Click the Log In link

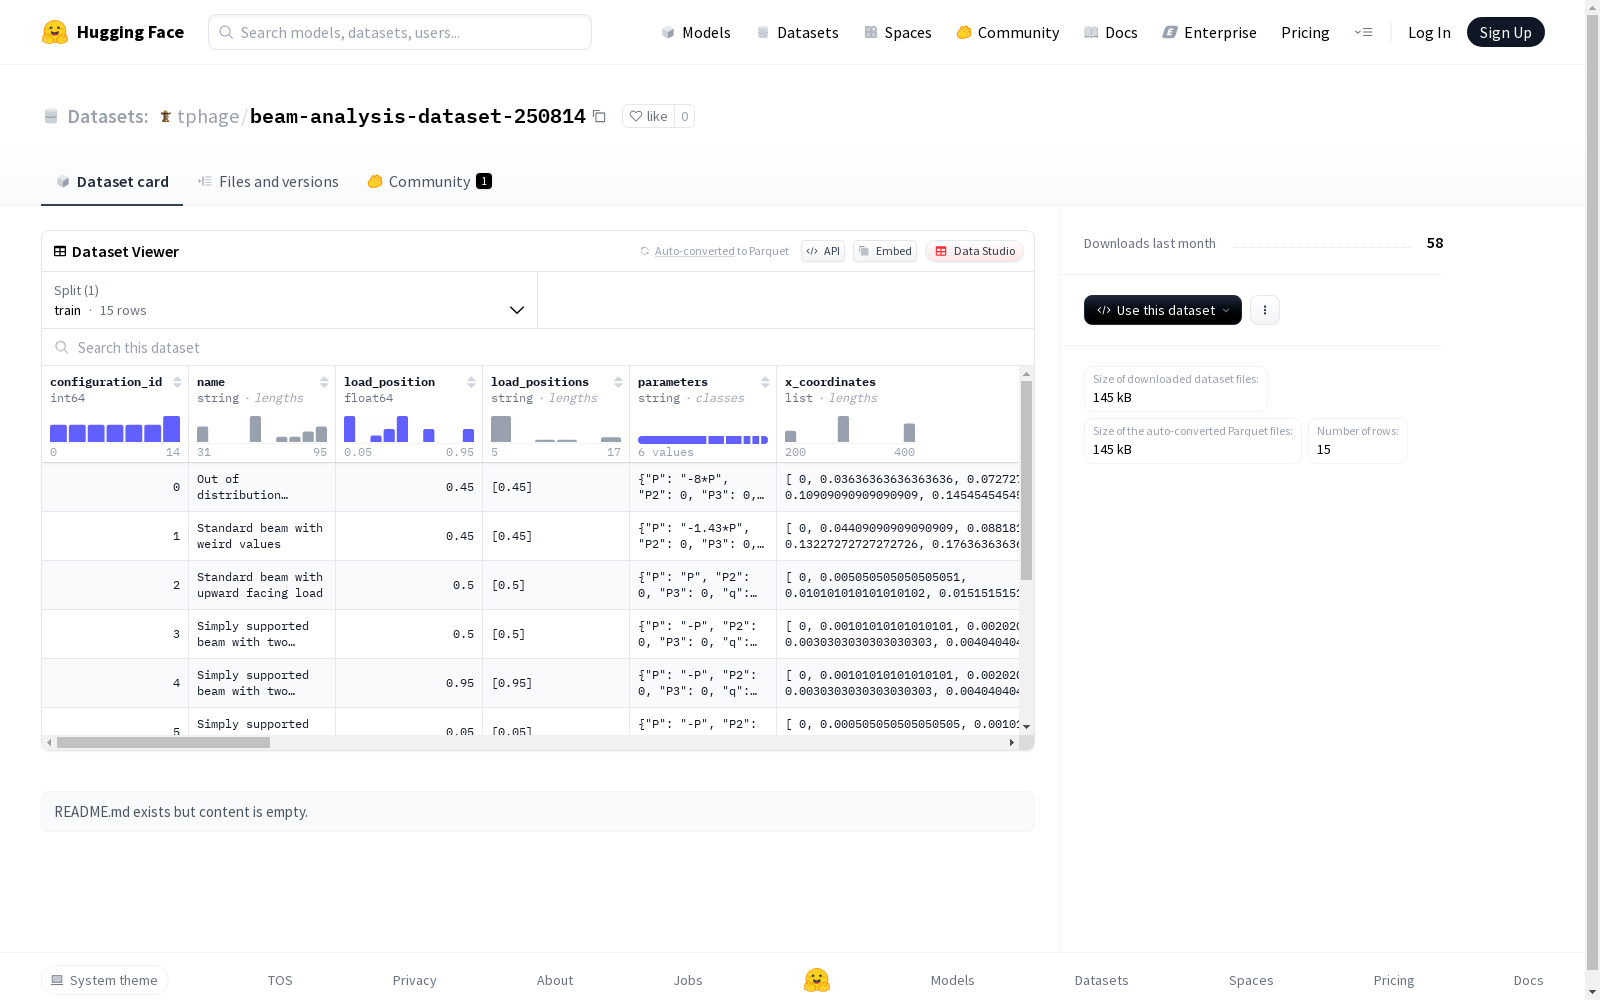pyautogui.click(x=1429, y=32)
